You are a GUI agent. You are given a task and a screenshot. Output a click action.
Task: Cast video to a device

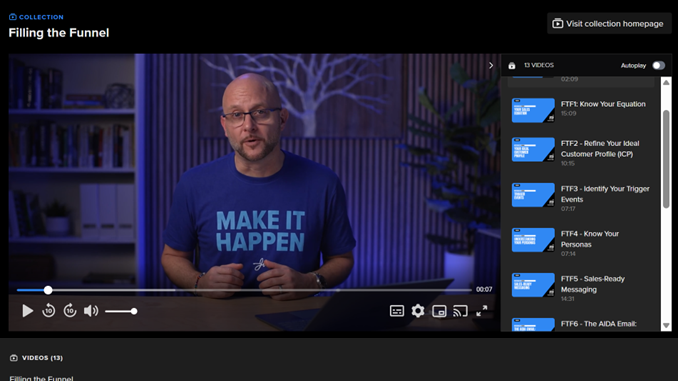460,311
